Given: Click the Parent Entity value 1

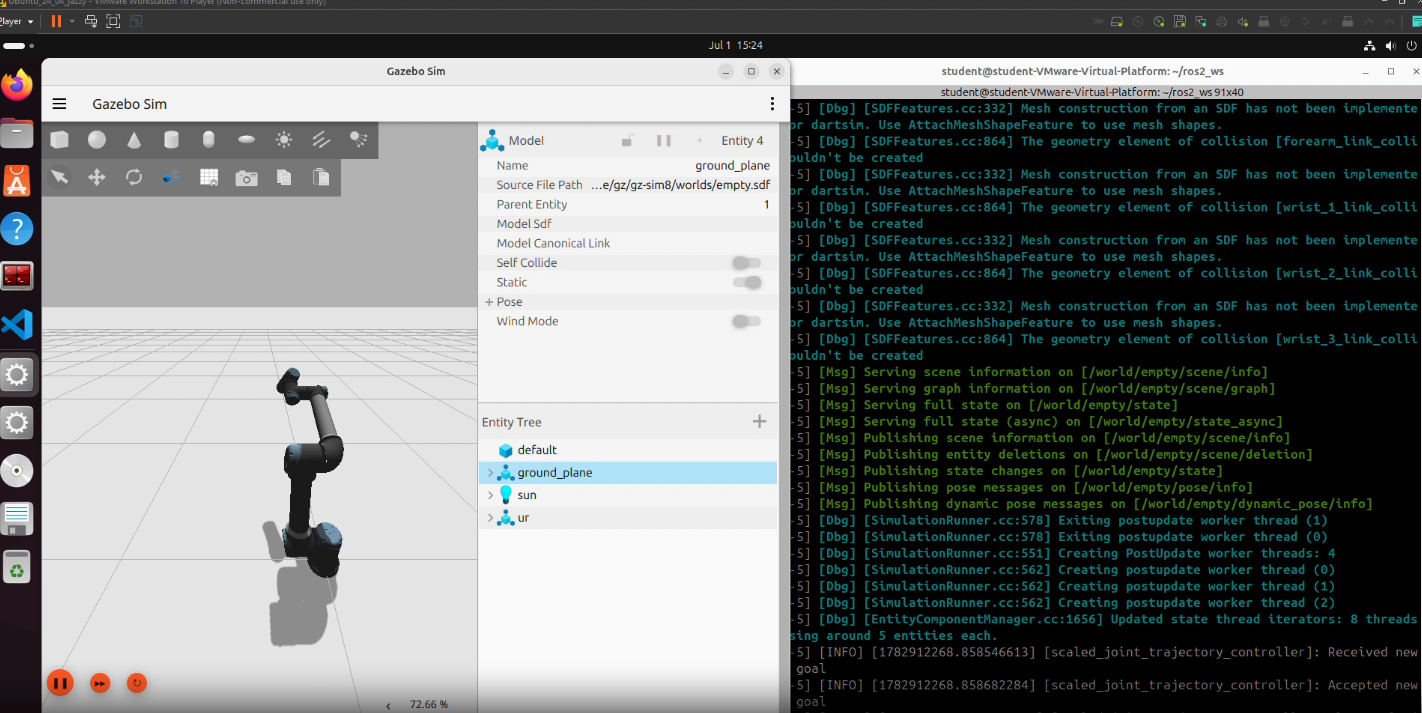Looking at the screenshot, I should (767, 204).
